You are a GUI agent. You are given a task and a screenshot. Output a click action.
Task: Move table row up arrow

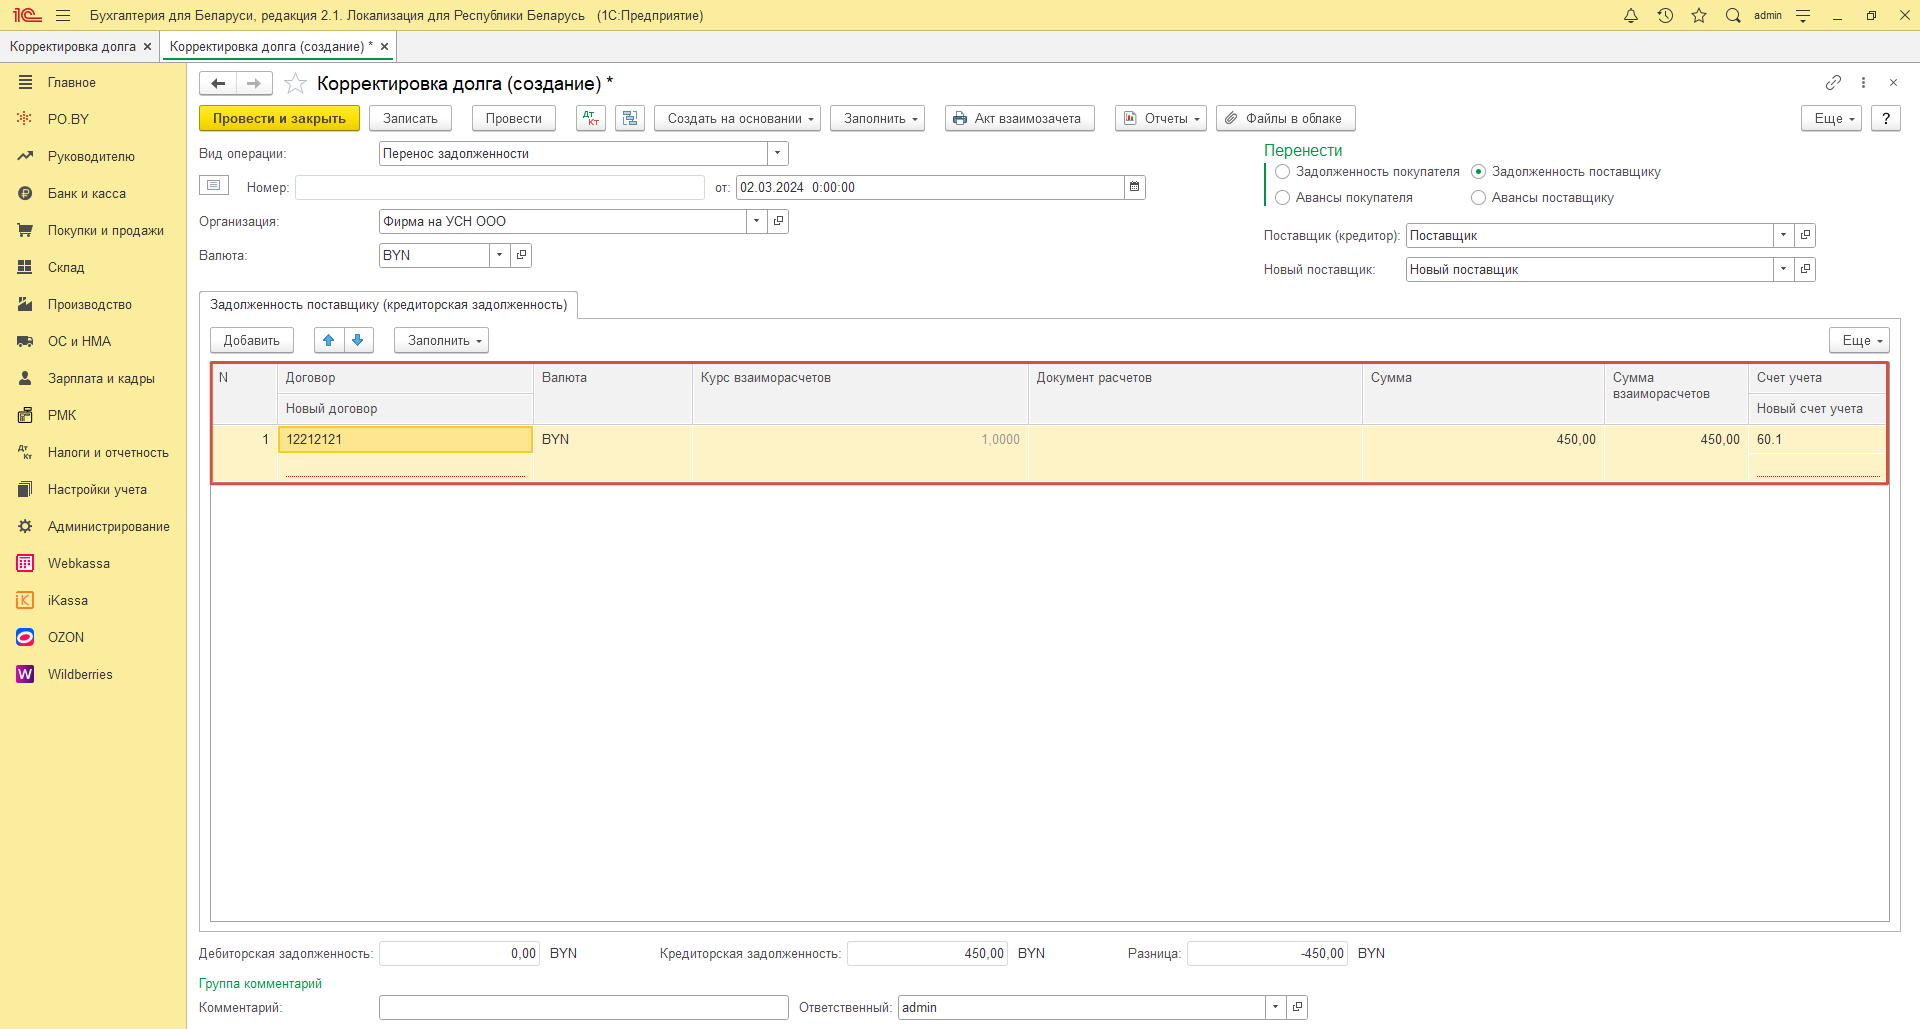[329, 340]
